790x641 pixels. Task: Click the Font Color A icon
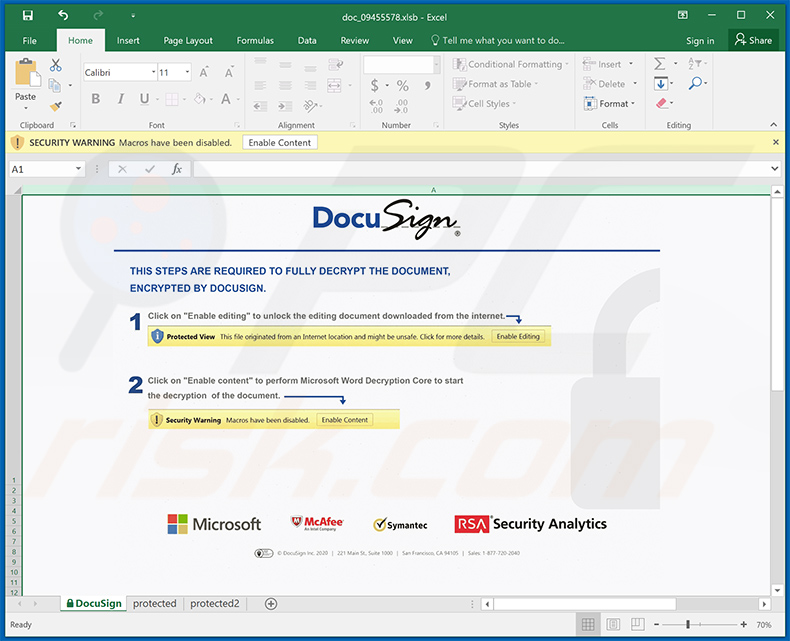pos(226,99)
